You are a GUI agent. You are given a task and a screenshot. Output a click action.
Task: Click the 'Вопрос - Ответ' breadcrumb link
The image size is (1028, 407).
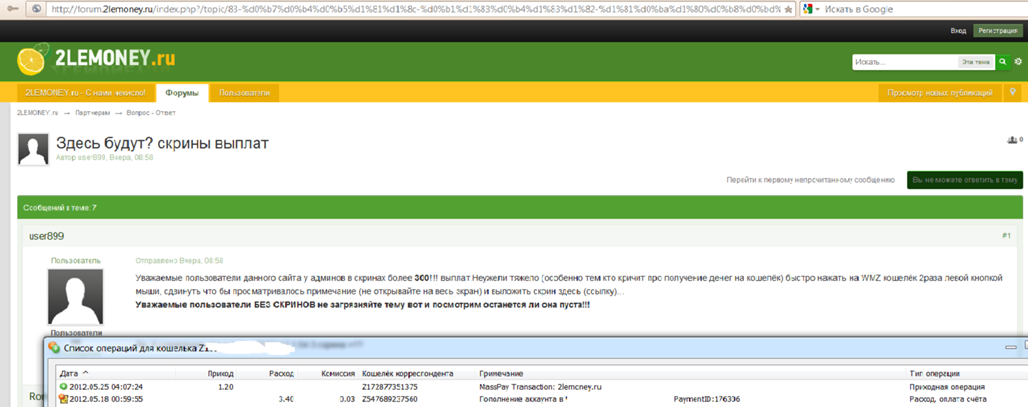pos(151,113)
